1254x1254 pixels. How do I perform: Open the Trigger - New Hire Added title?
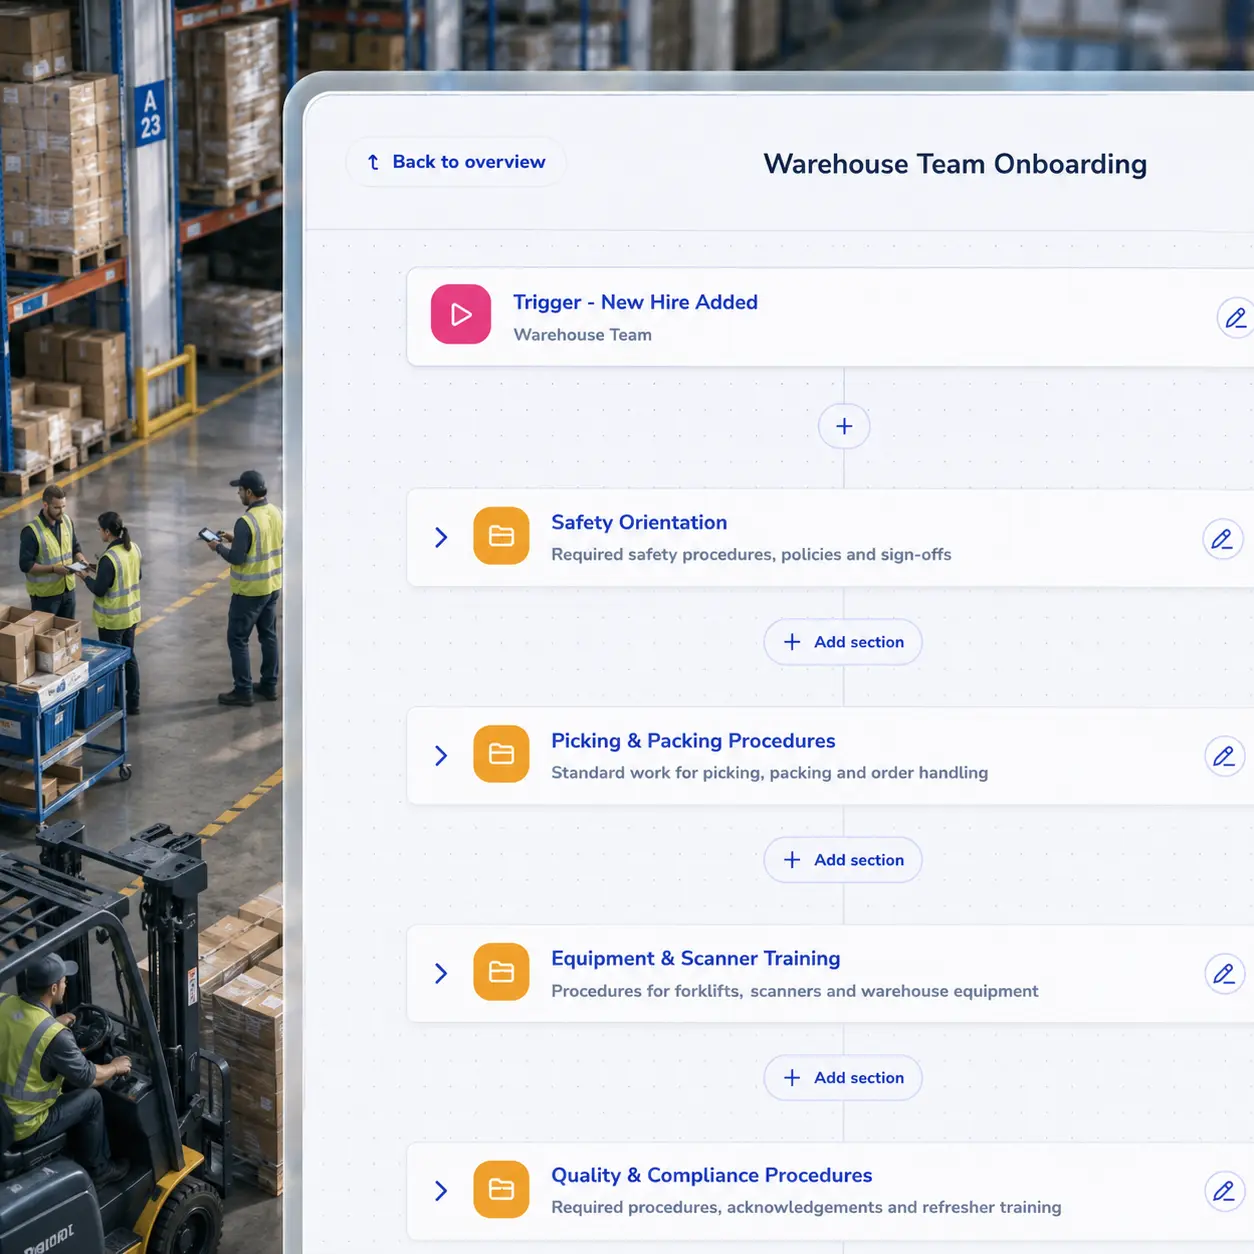(635, 302)
